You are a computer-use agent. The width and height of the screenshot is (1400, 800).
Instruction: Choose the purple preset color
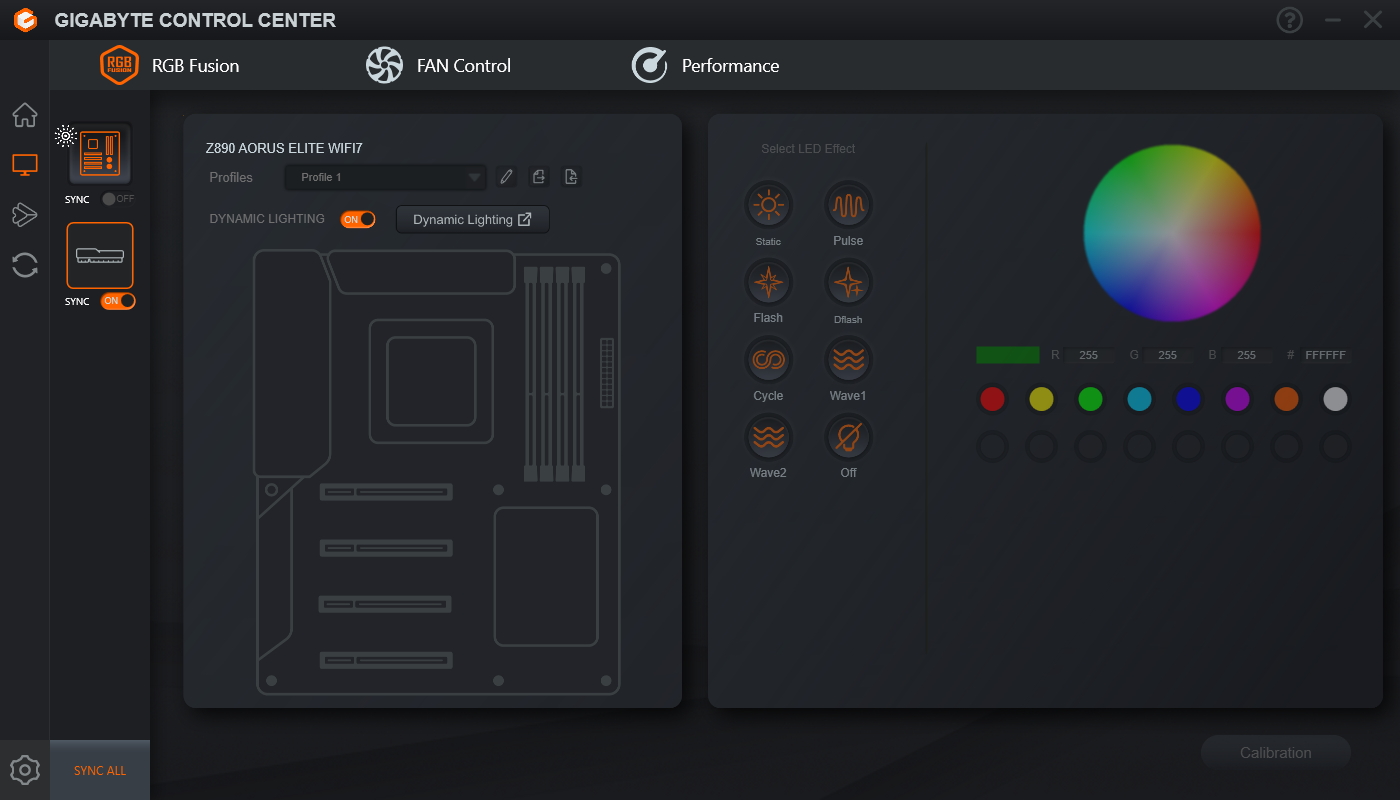point(1237,399)
